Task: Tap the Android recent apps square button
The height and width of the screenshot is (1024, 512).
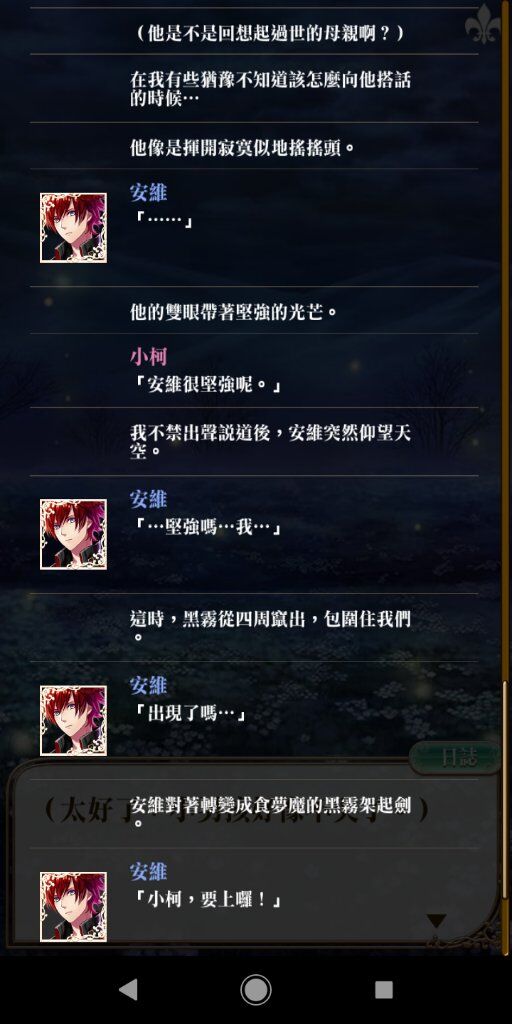Action: pyautogui.click(x=384, y=989)
